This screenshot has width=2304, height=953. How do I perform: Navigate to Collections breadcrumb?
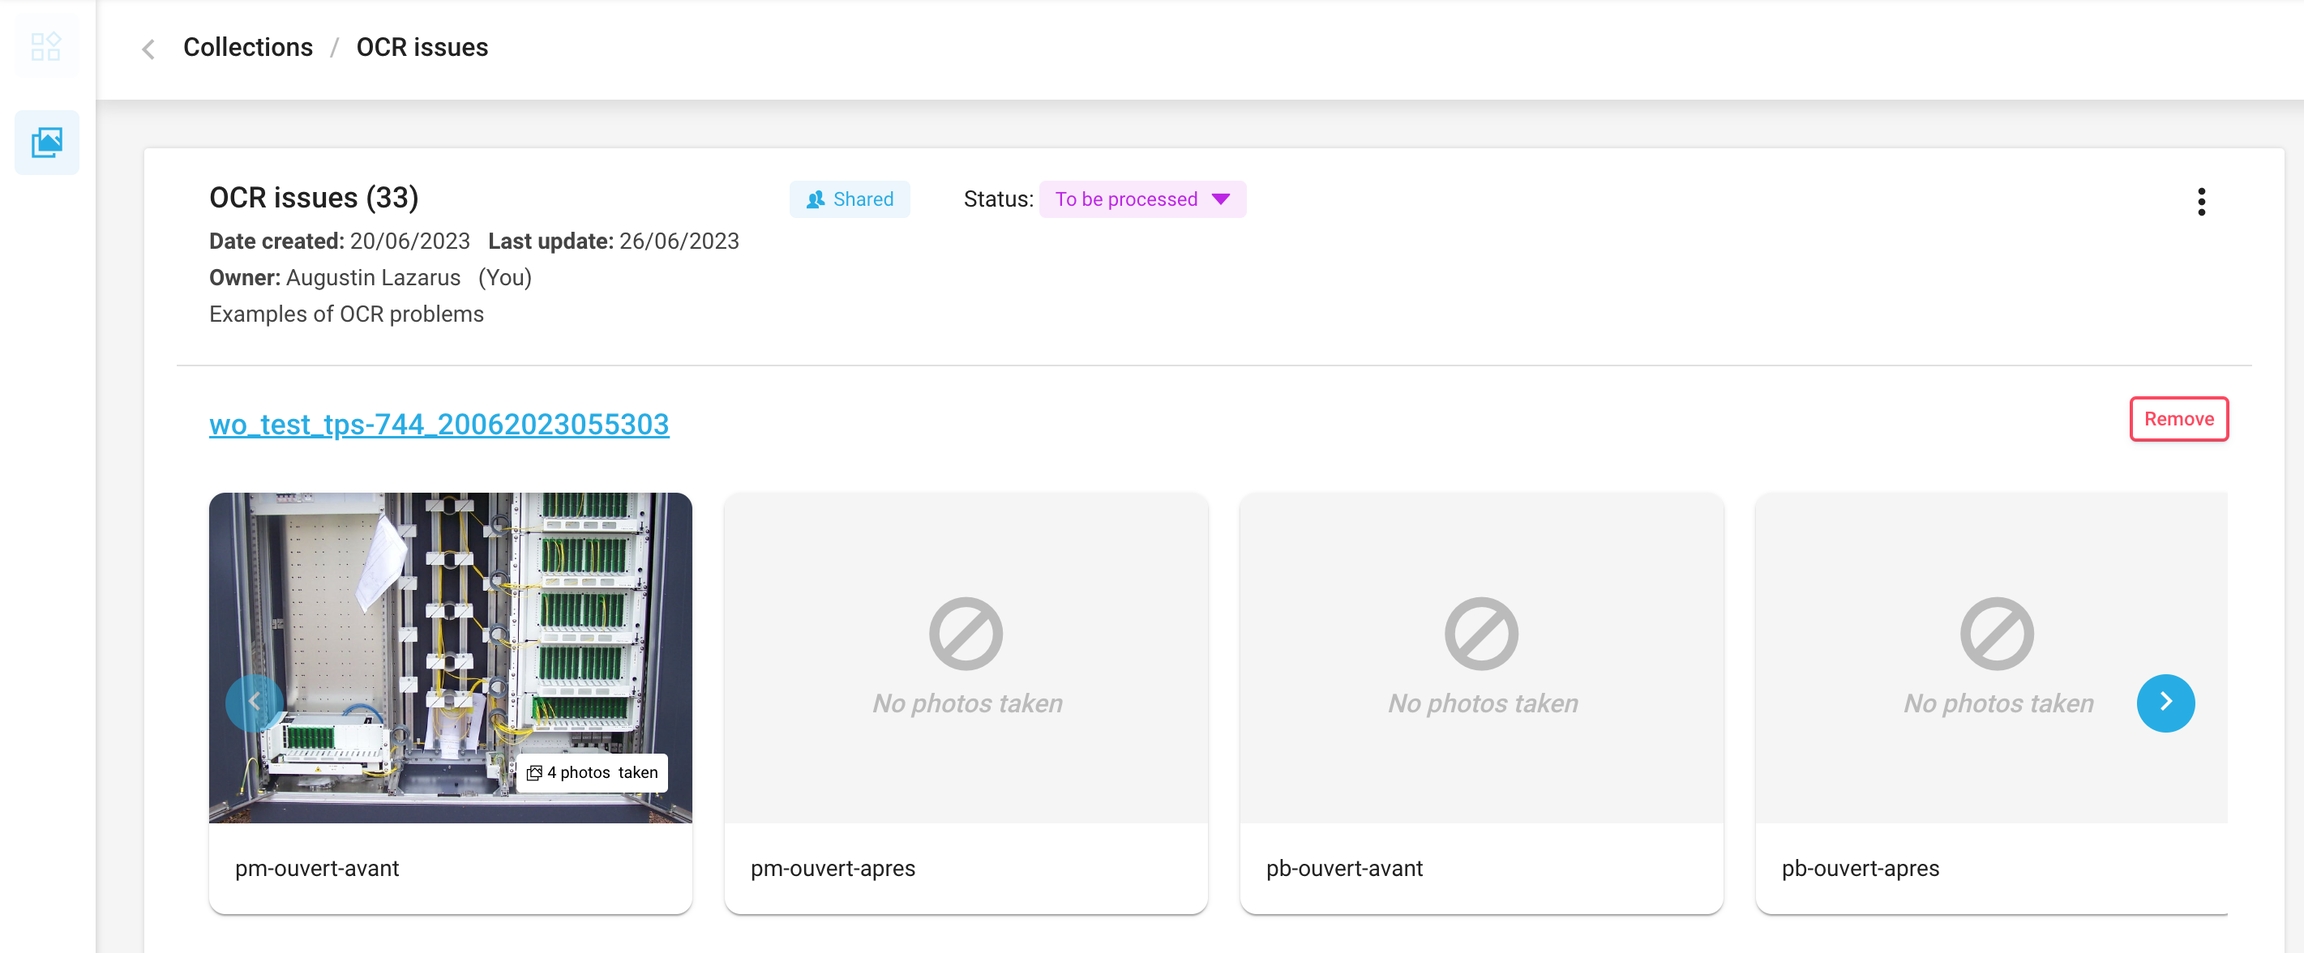pyautogui.click(x=248, y=47)
